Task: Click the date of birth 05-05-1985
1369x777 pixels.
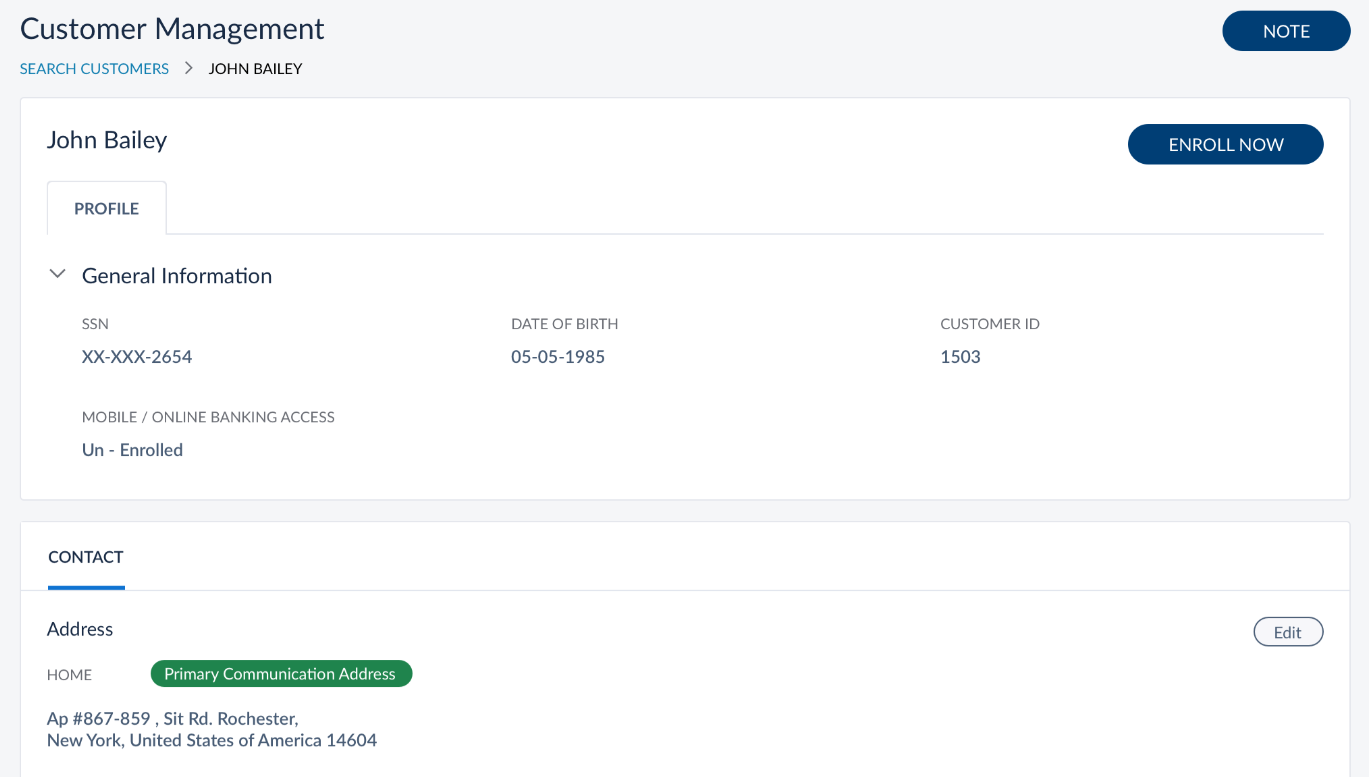Action: coord(558,357)
